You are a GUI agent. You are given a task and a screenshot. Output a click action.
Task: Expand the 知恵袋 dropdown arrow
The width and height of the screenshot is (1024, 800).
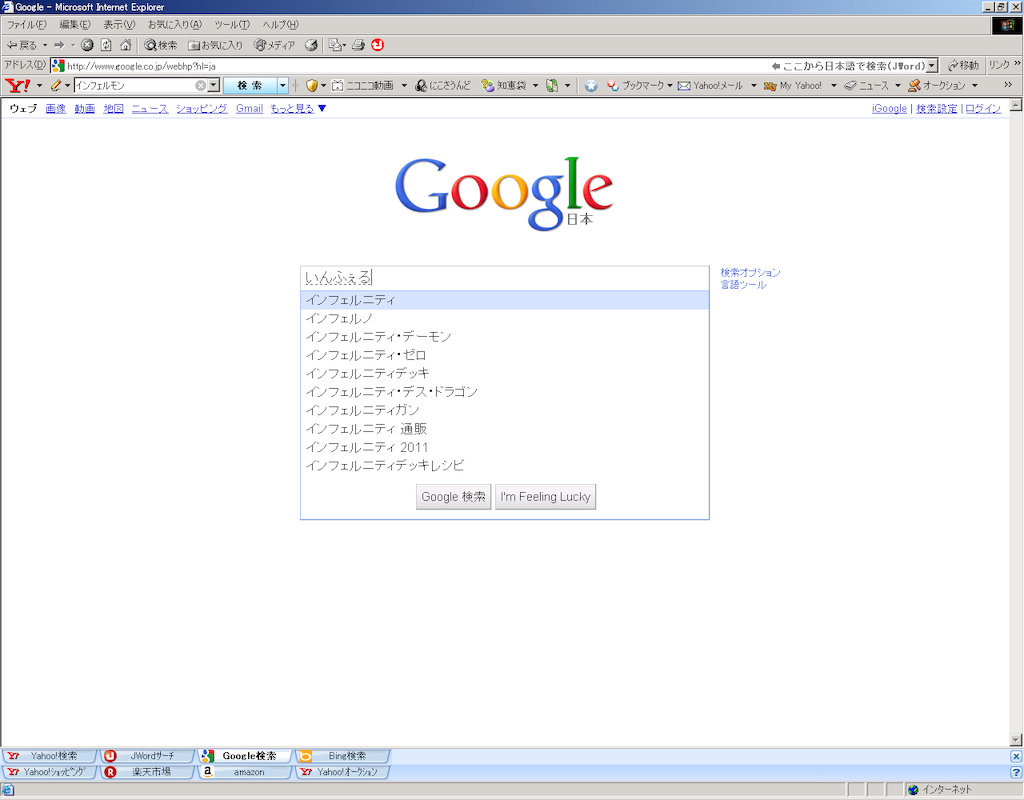pos(536,86)
